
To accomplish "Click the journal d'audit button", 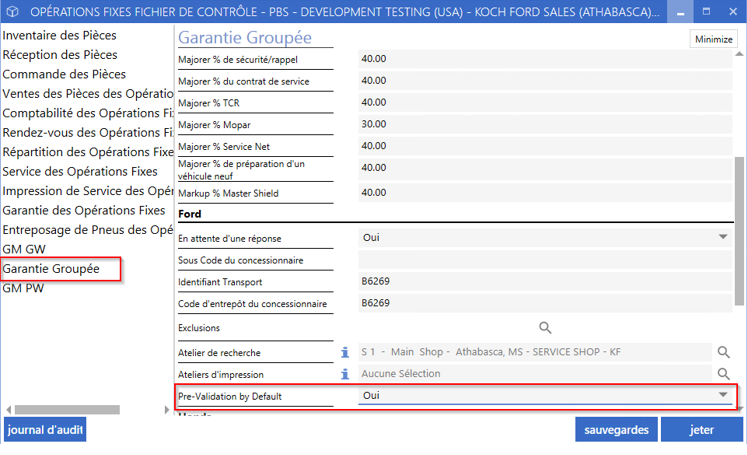I will pyautogui.click(x=45, y=430).
